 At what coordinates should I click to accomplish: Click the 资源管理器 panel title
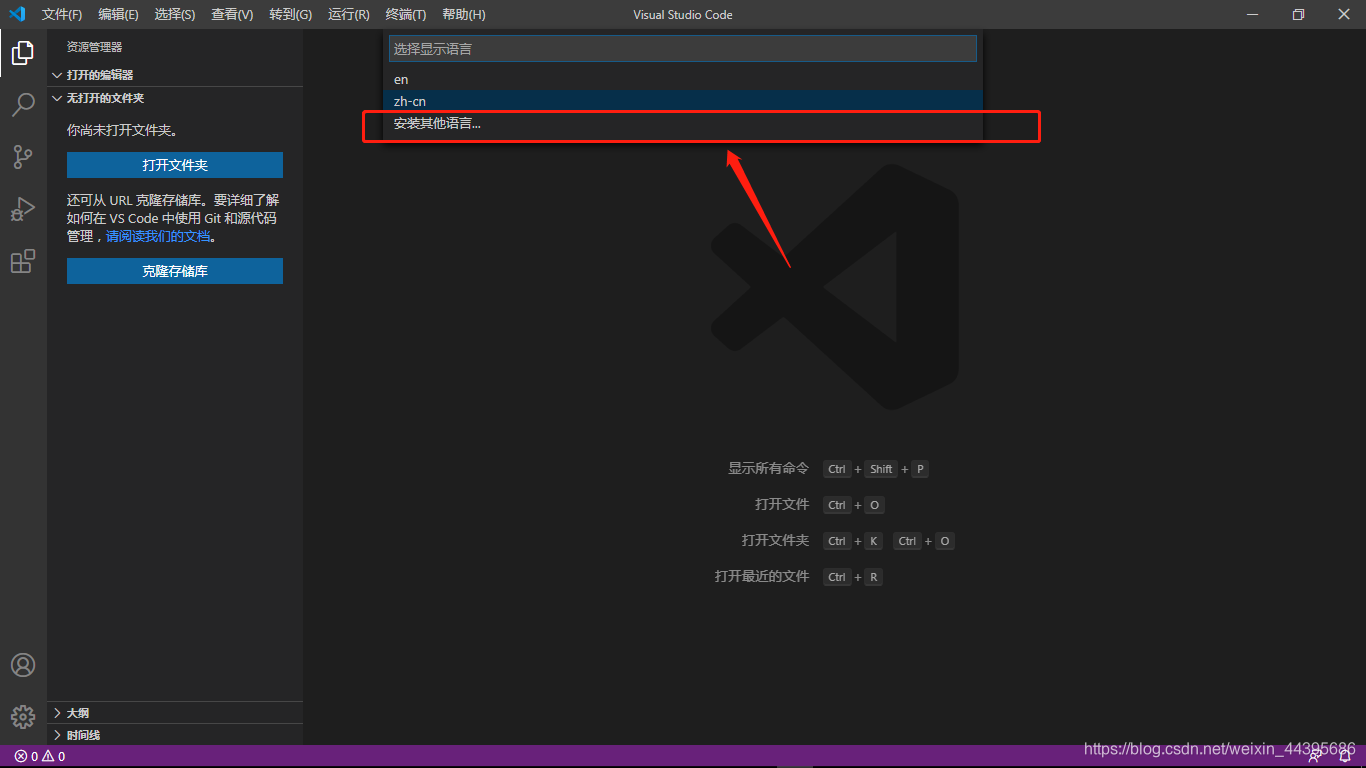[94, 47]
